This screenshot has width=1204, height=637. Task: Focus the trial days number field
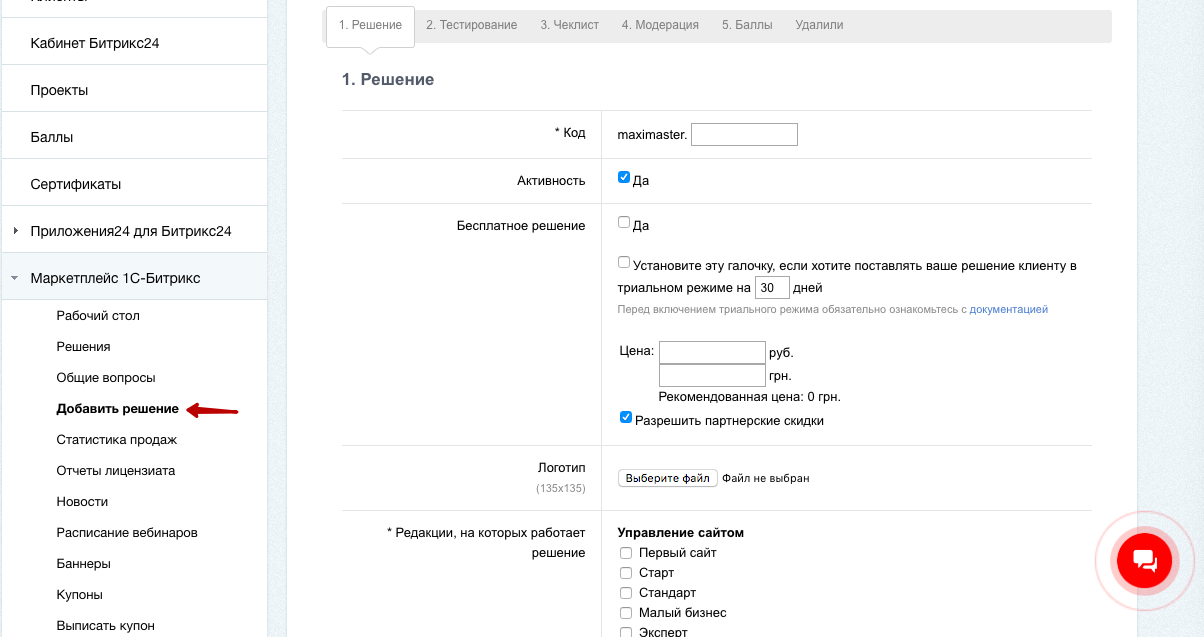click(x=772, y=288)
